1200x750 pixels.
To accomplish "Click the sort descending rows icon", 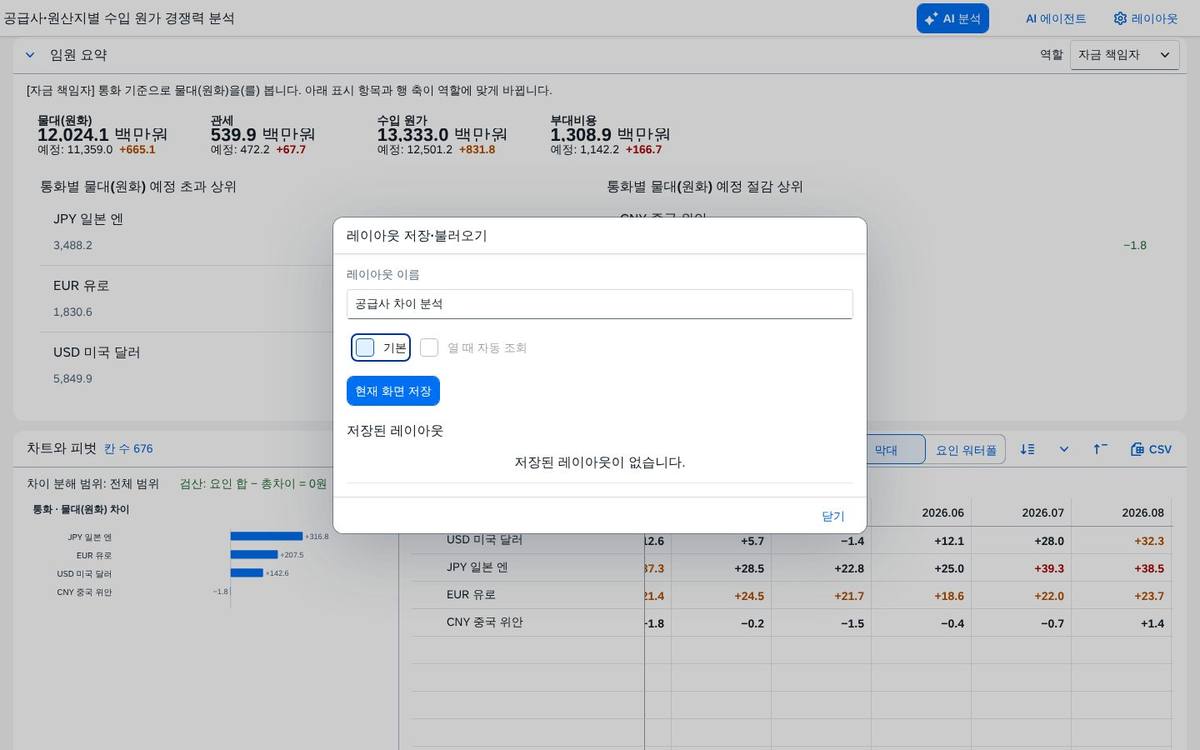I will [1027, 450].
